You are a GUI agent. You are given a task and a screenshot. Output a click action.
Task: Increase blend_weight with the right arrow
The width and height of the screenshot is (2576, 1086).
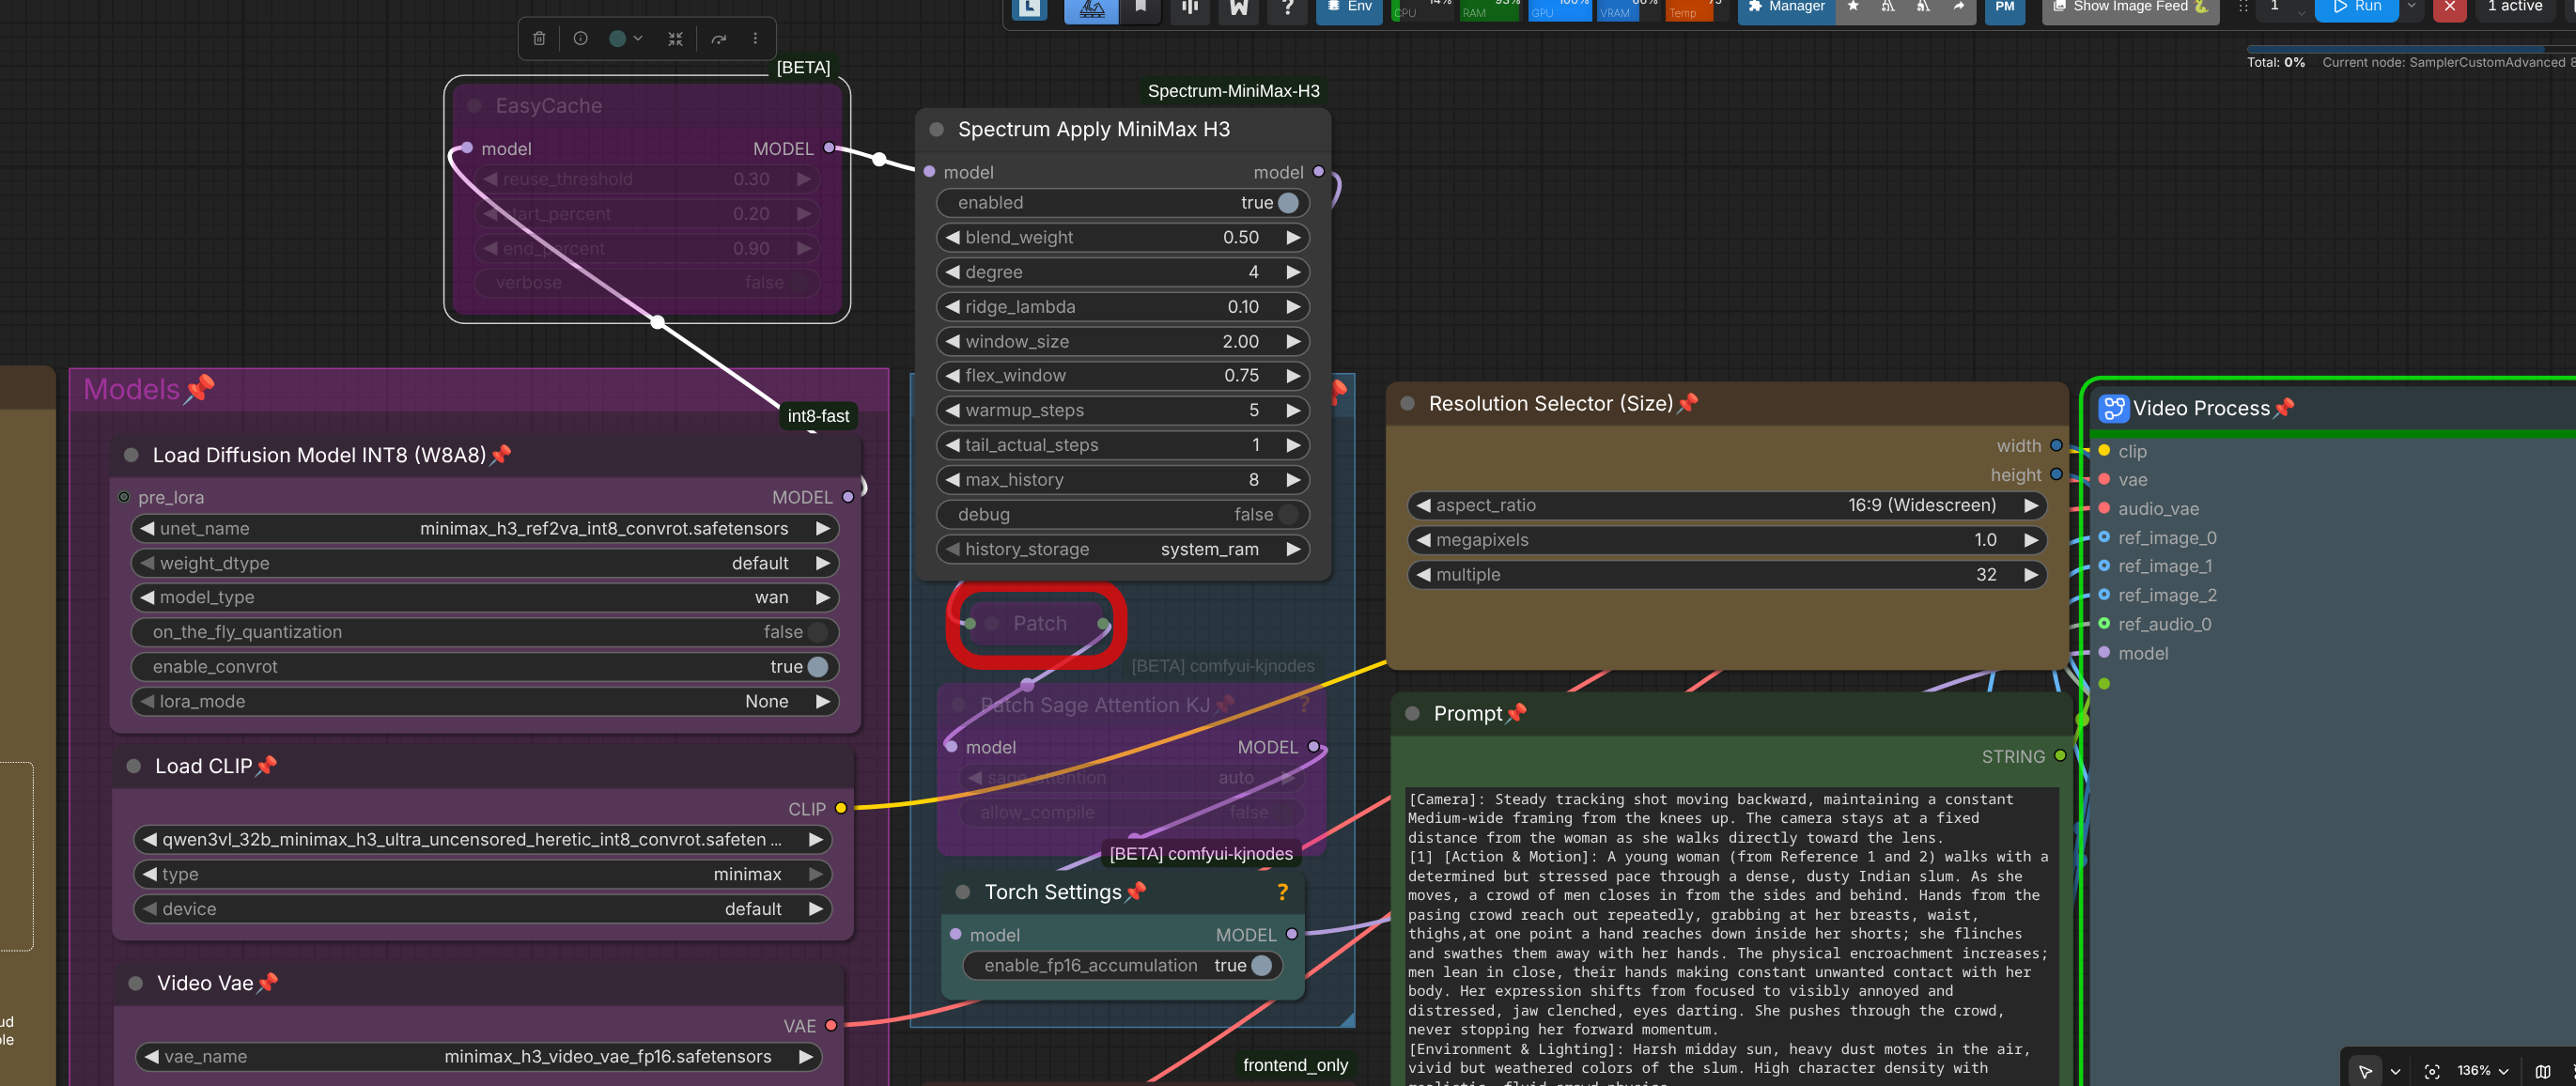pyautogui.click(x=1293, y=238)
